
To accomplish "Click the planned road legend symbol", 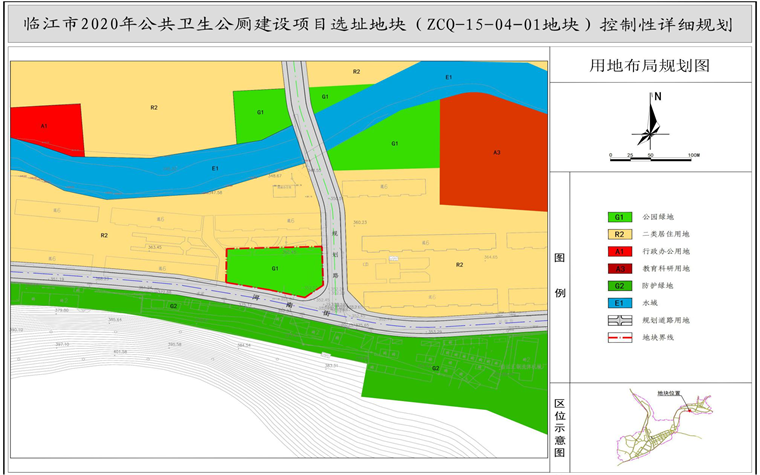I will pos(619,320).
